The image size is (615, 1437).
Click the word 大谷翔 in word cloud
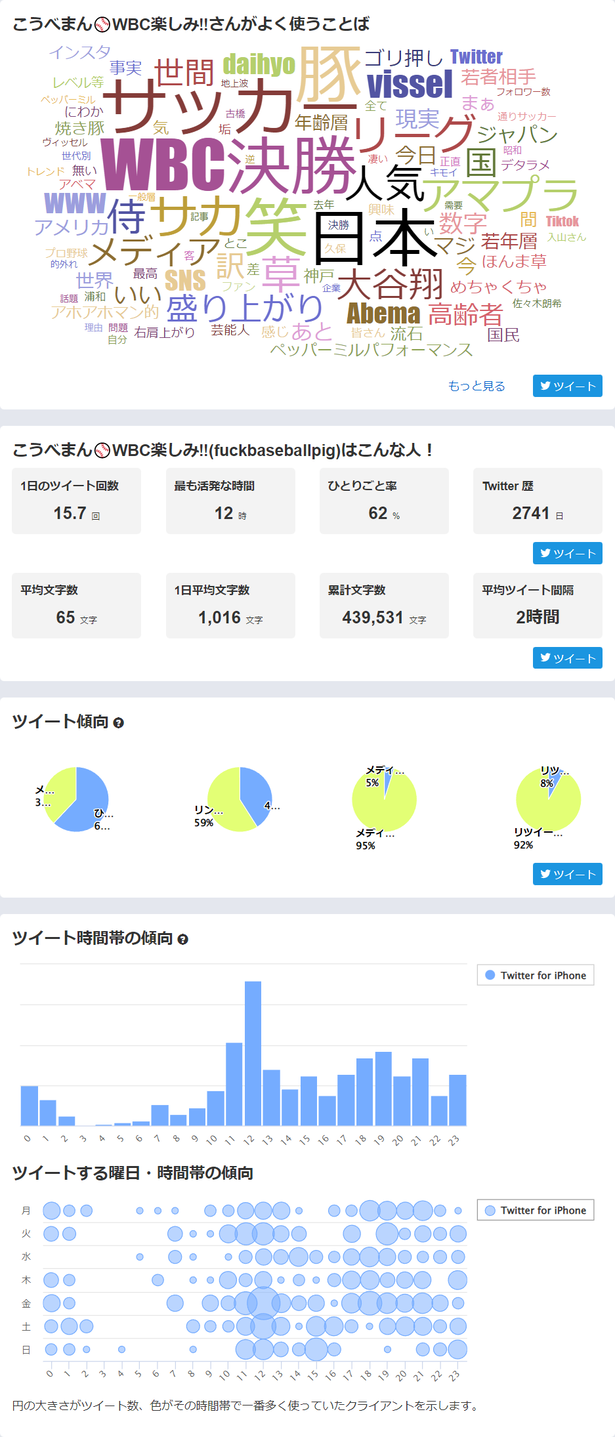(389, 282)
